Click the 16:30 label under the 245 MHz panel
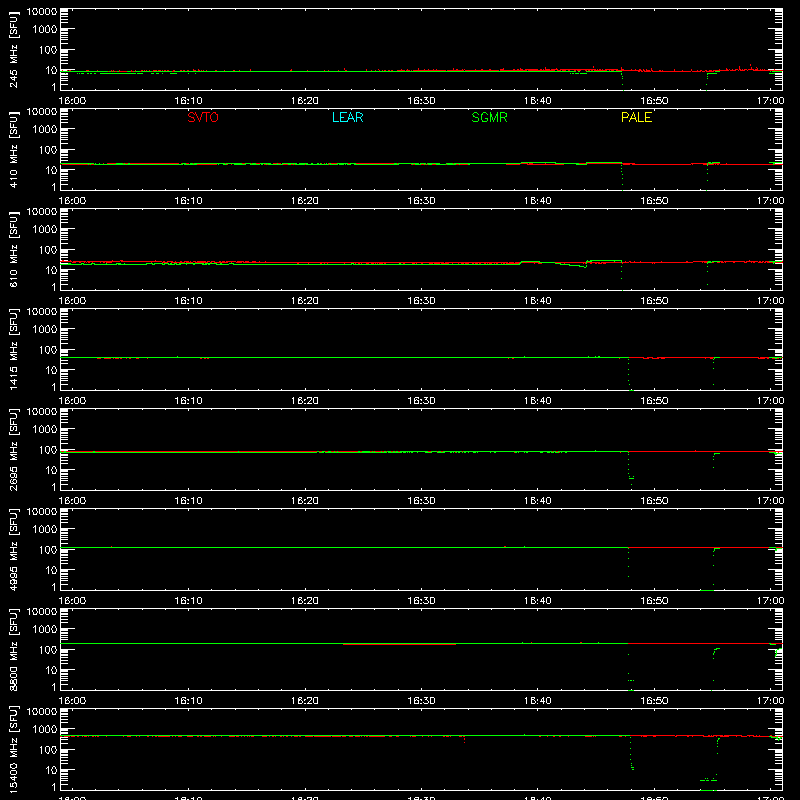 point(421,101)
